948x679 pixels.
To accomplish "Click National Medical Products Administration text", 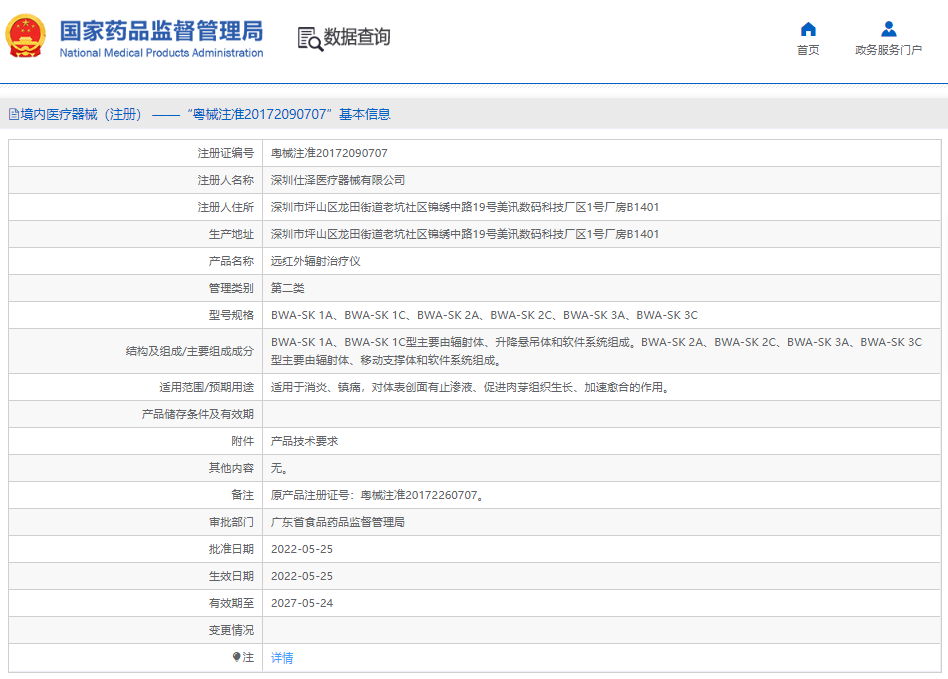I will pos(161,53).
